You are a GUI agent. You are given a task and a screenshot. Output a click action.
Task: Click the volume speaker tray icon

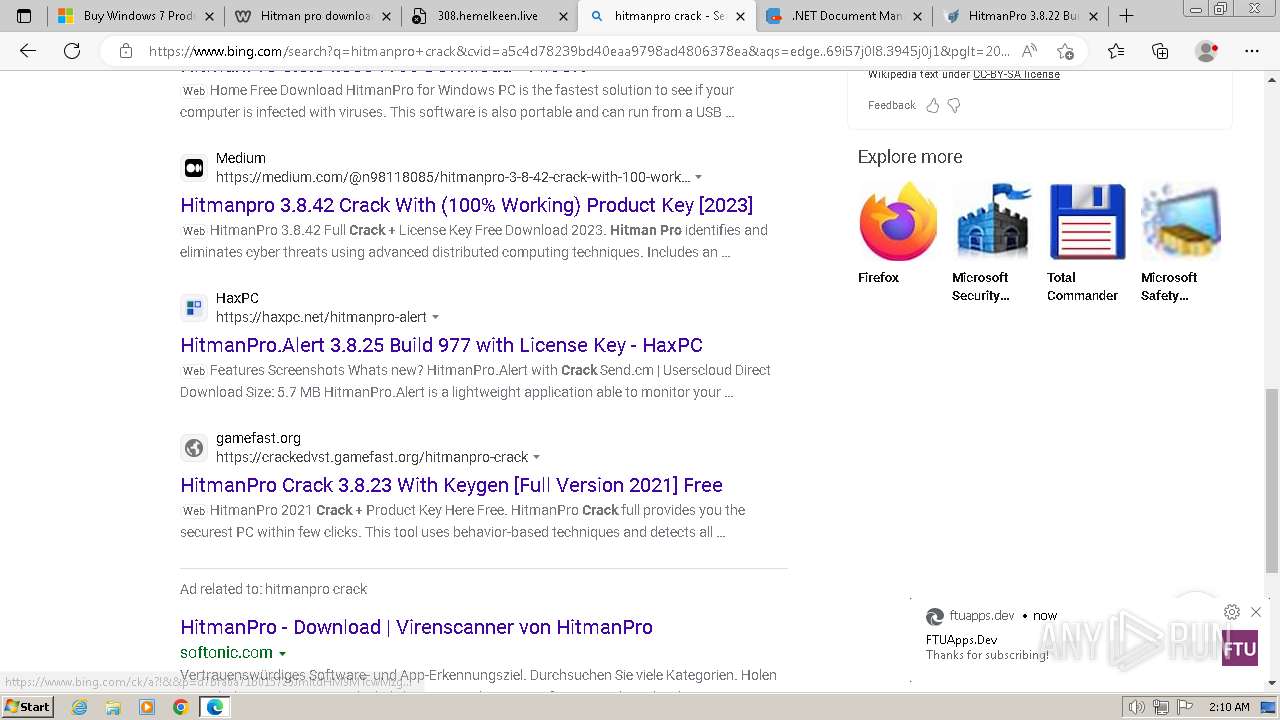pos(1136,707)
